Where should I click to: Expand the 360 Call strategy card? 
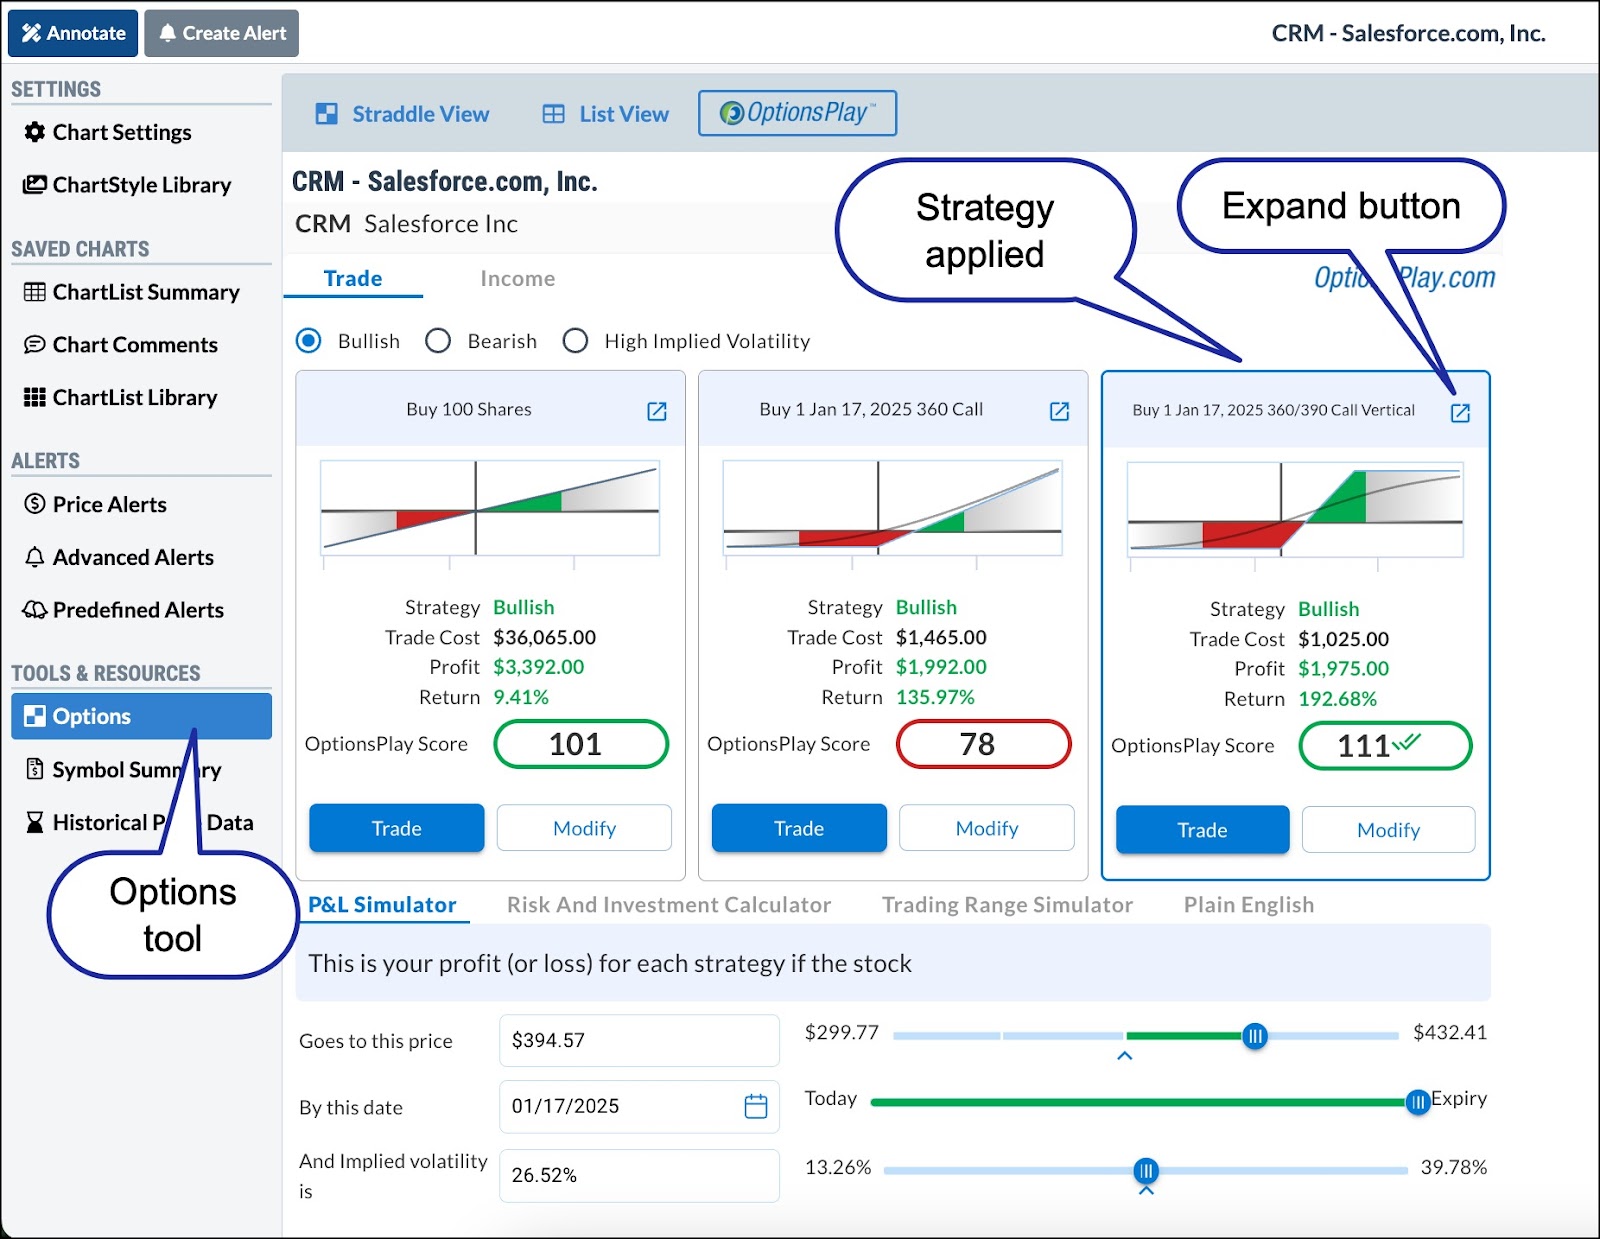1060,411
